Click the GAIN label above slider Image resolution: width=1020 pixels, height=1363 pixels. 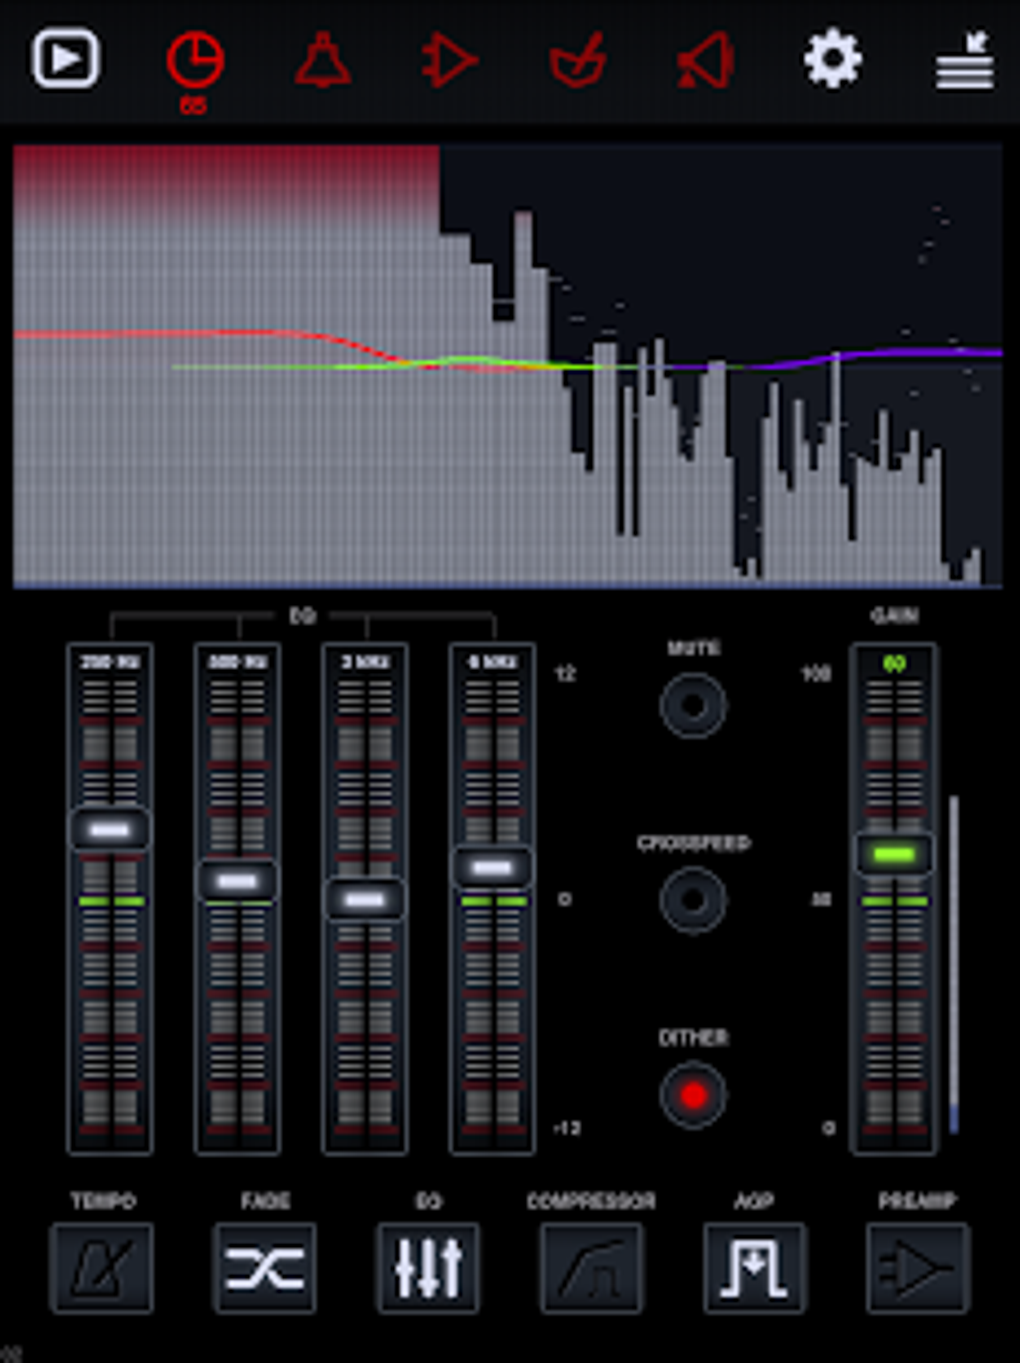[x=895, y=615]
